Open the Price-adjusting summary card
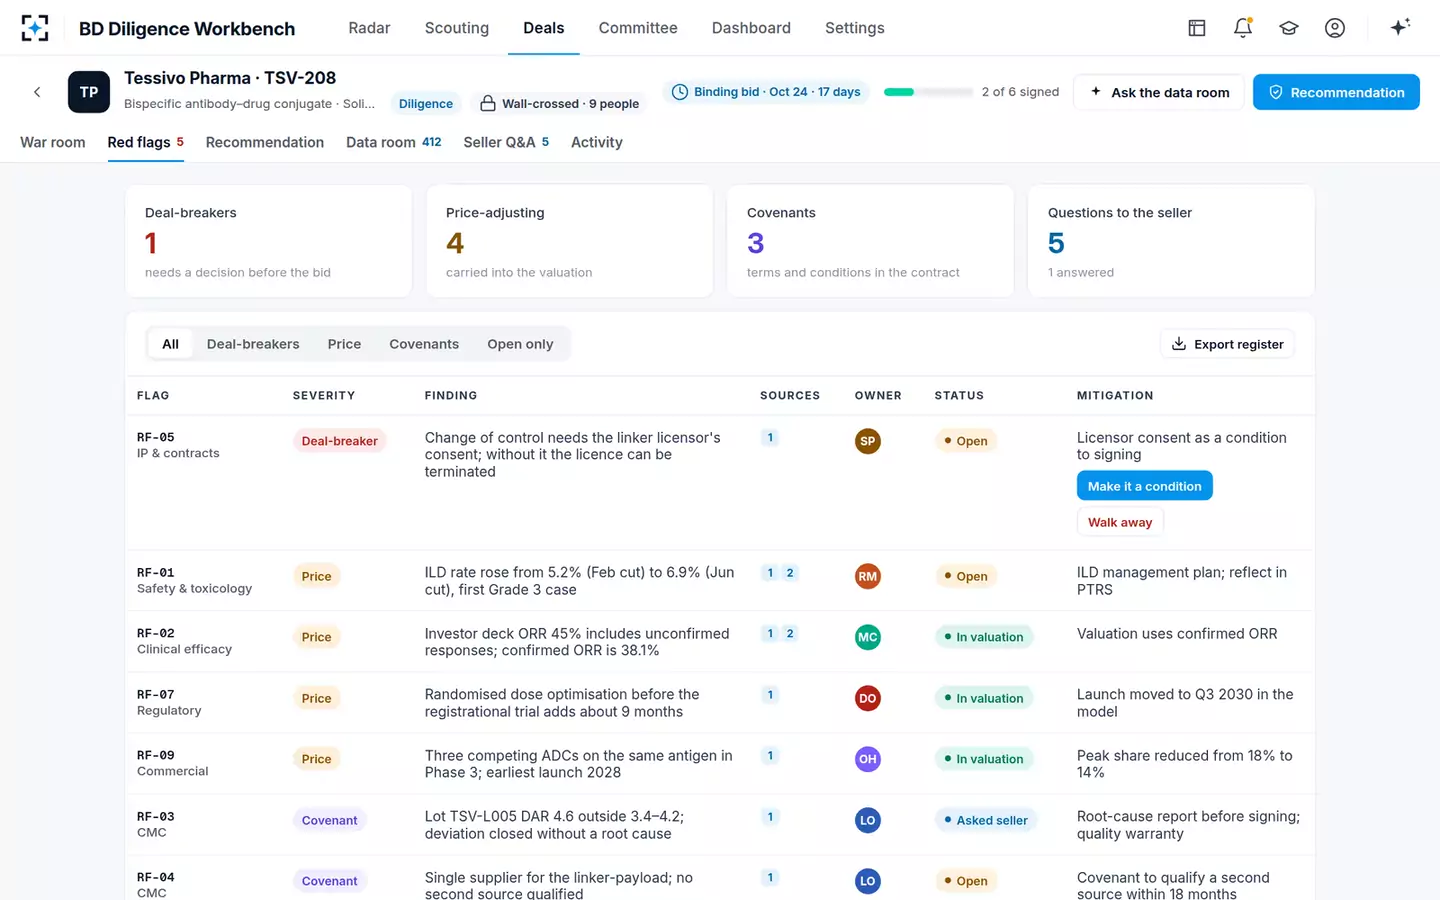1440x900 pixels. coord(570,241)
